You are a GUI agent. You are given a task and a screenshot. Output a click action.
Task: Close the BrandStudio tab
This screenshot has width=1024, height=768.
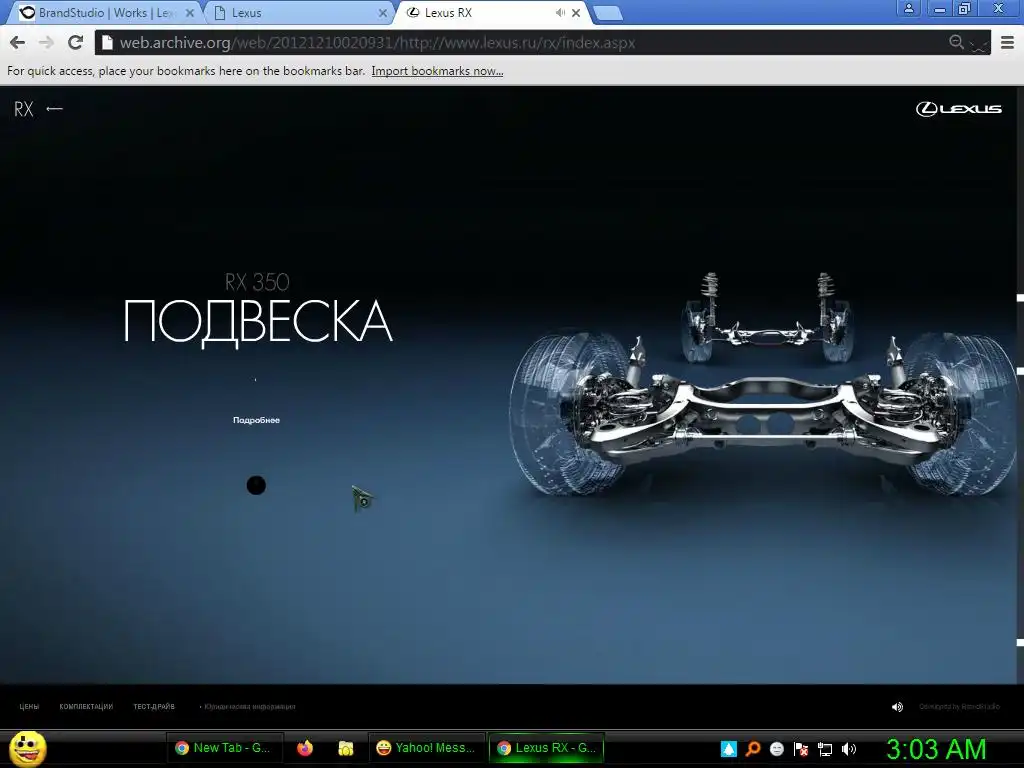pos(190,13)
